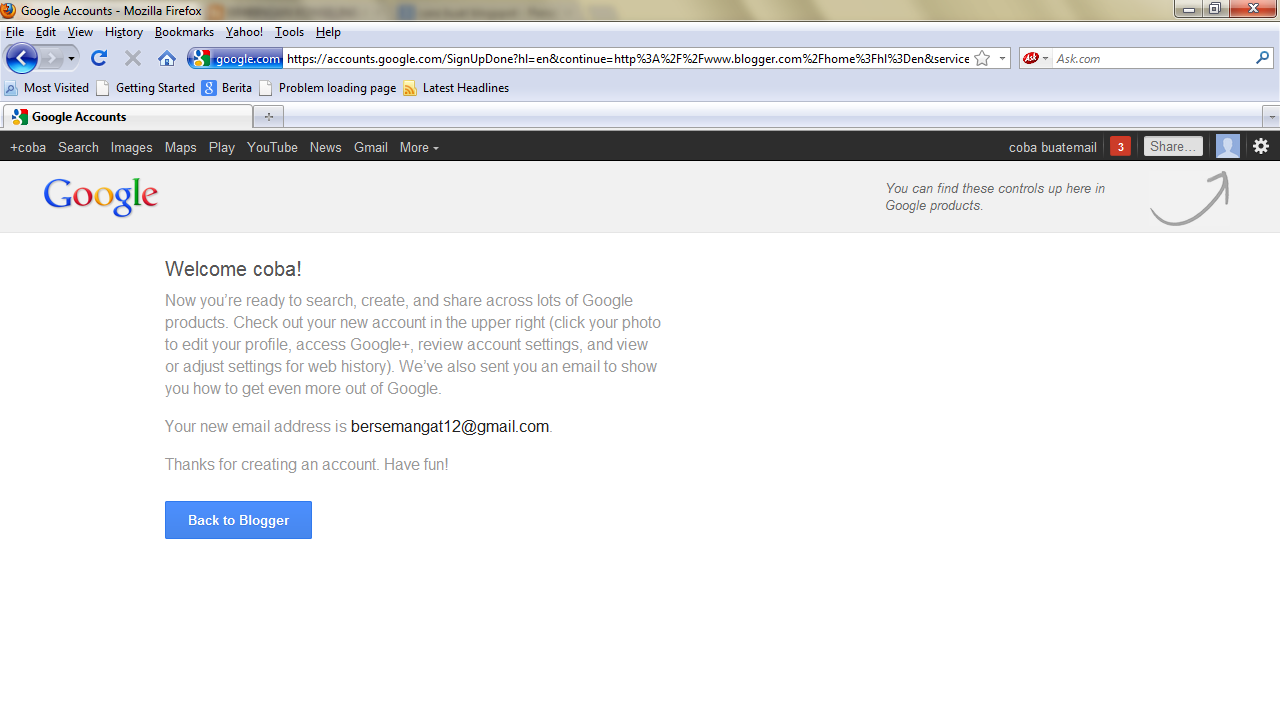
Task: Click the coba buatemail account name
Action: tap(1052, 147)
